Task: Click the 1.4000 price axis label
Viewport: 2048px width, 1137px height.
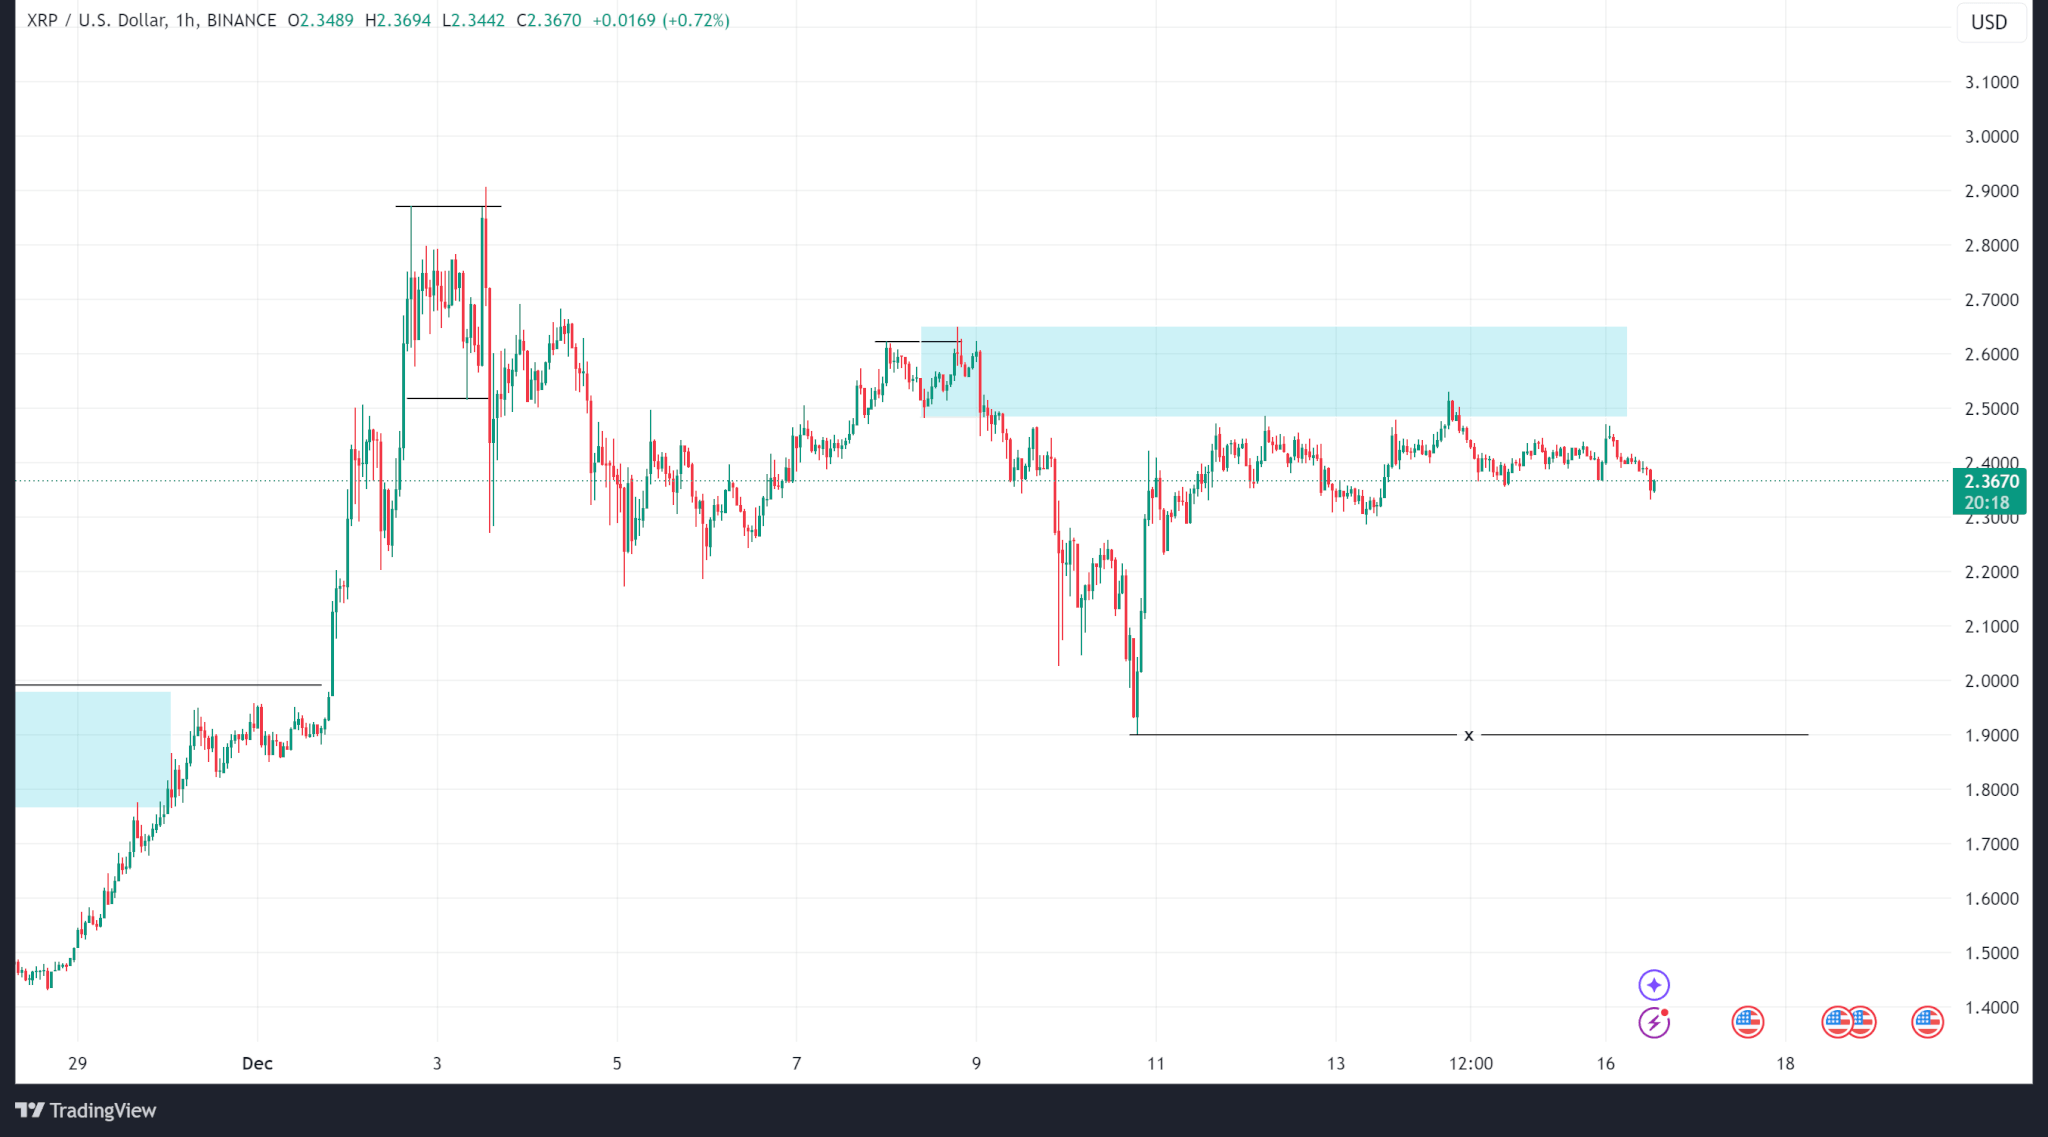Action: pos(1992,1007)
